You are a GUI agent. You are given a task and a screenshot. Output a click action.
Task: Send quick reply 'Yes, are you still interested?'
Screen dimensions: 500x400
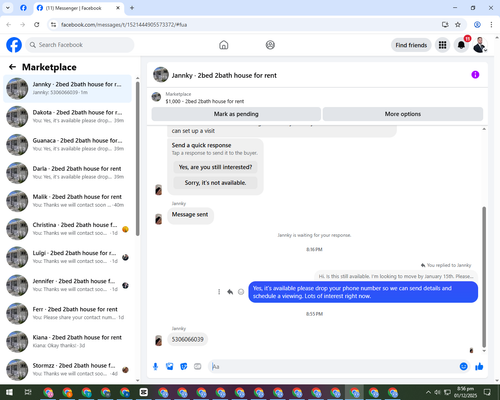(215, 167)
